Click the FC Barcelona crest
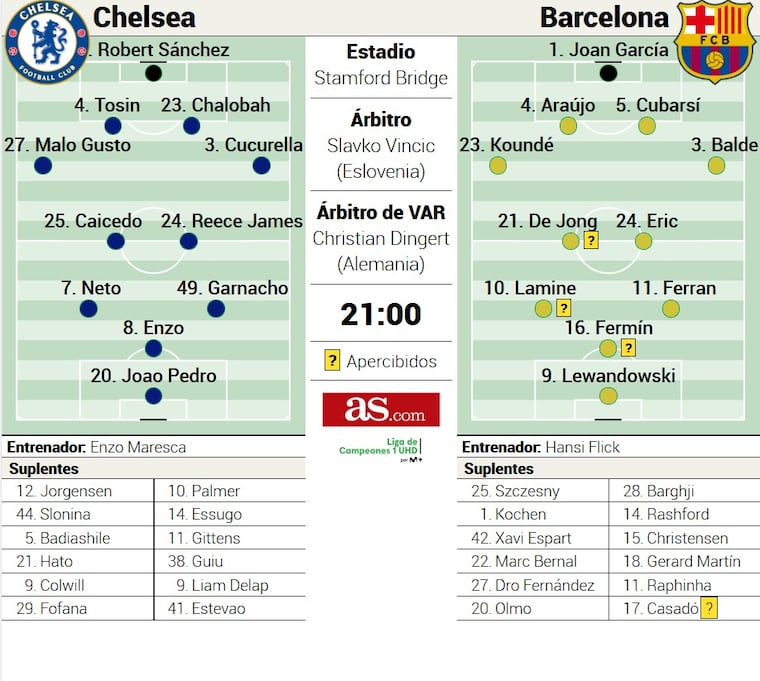Image resolution: width=760 pixels, height=681 pixels. click(713, 41)
